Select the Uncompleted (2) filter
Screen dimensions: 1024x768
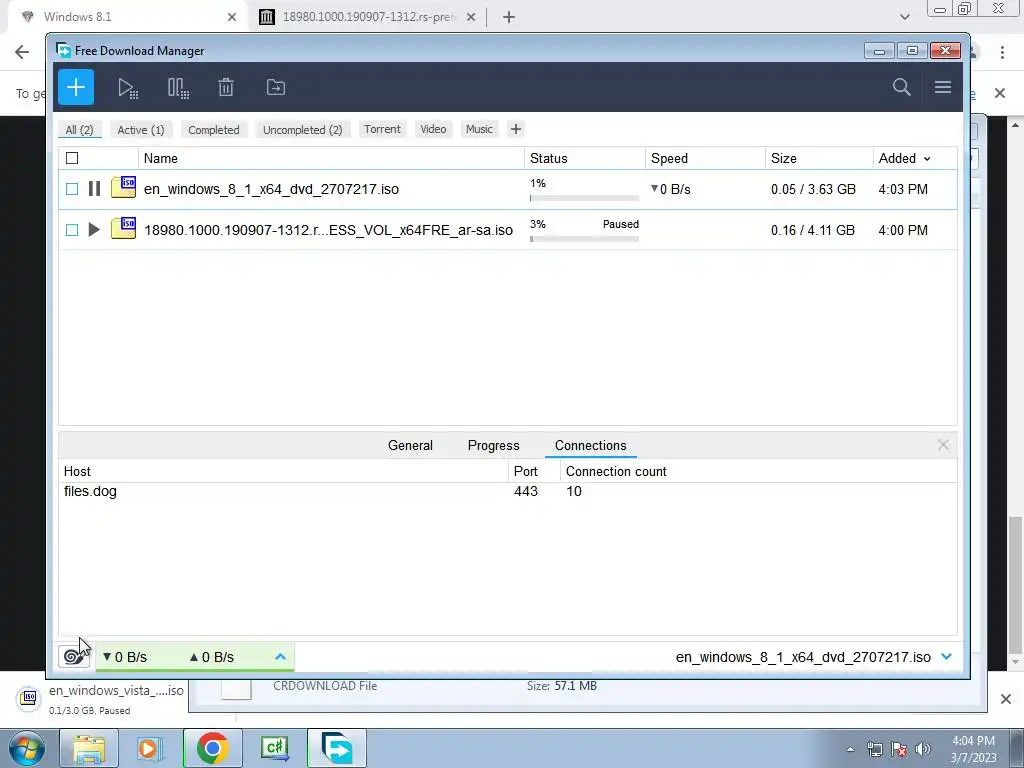point(302,130)
